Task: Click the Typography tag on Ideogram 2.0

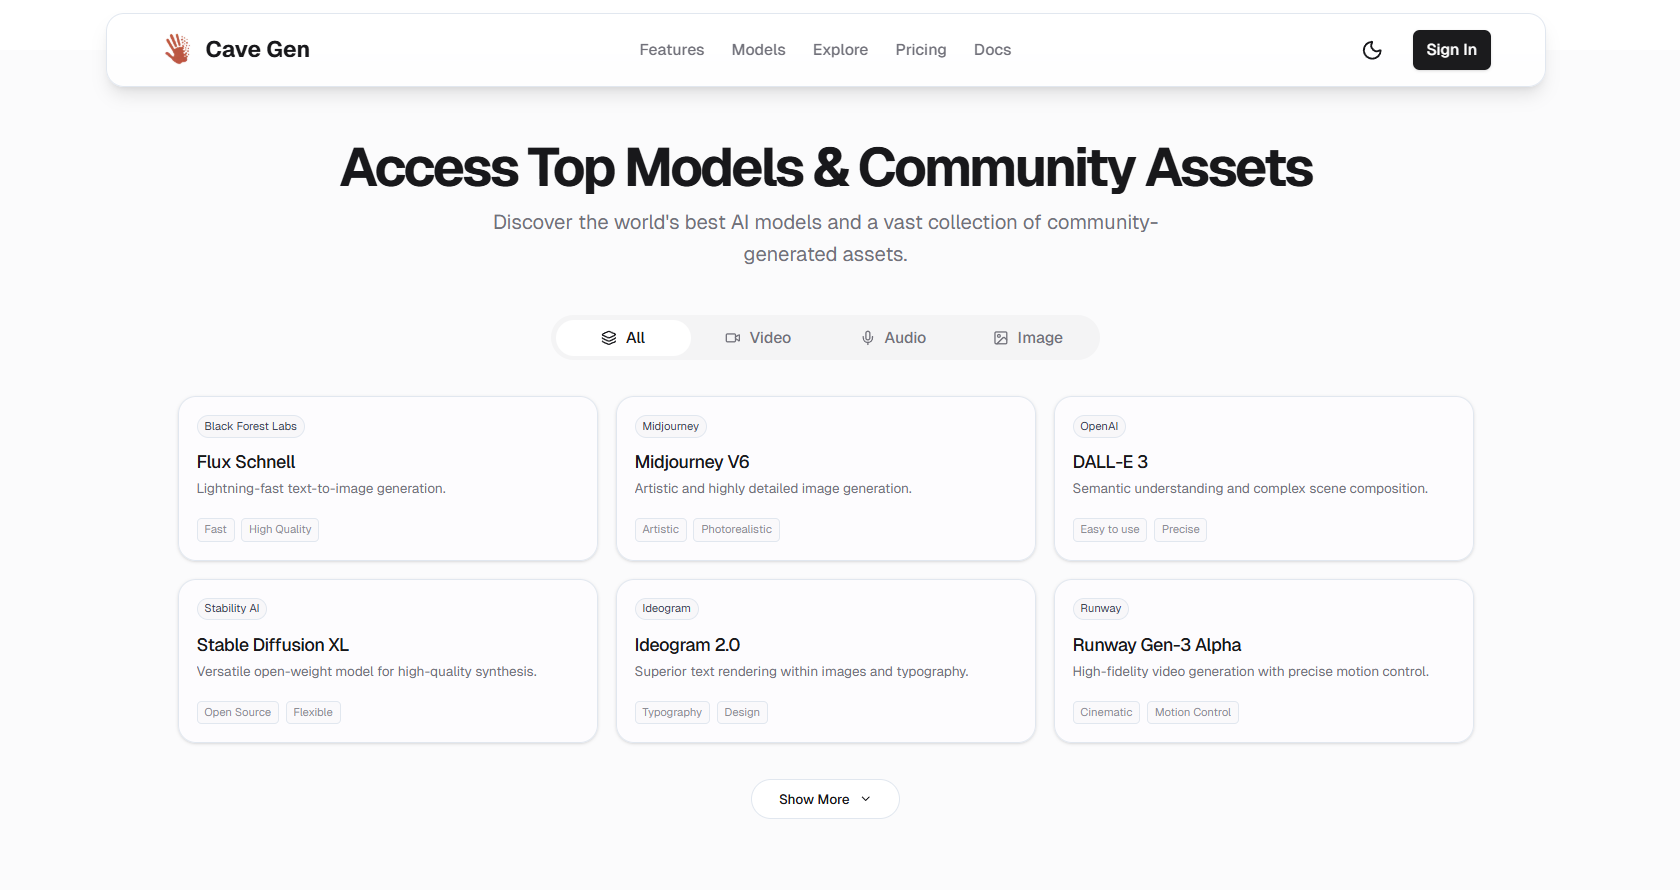Action: [672, 712]
